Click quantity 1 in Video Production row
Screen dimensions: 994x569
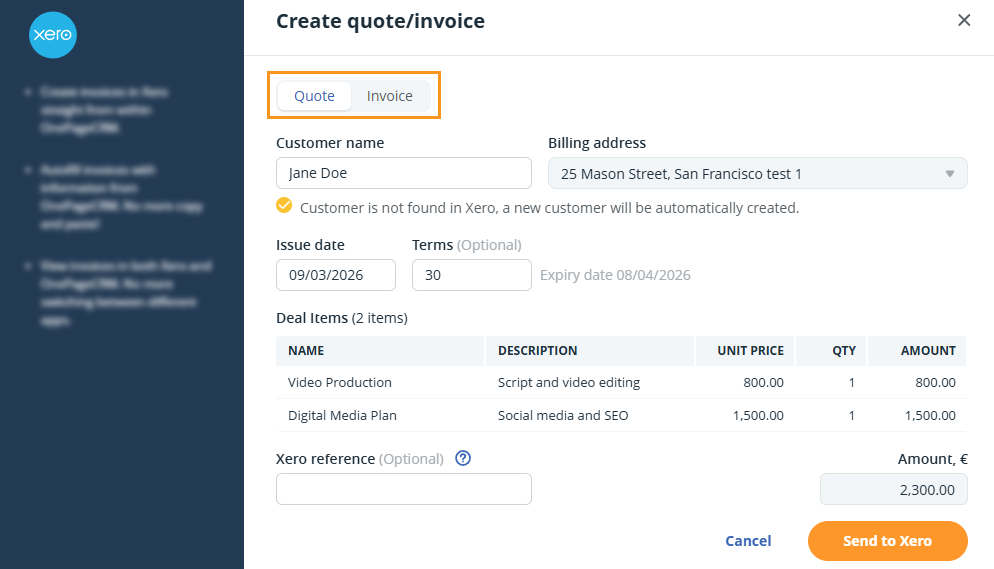[851, 383]
